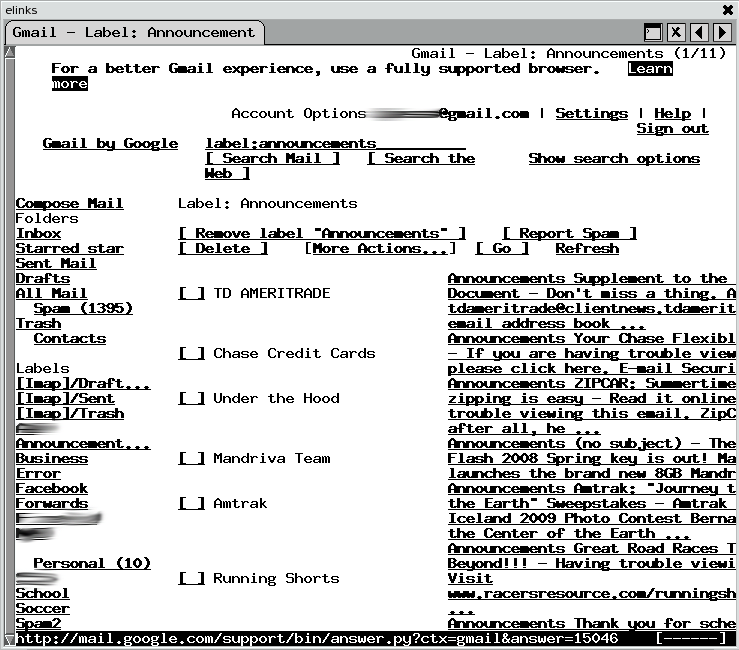Open the Contacts link
Viewport: 739px width, 650px height.
[70, 338]
